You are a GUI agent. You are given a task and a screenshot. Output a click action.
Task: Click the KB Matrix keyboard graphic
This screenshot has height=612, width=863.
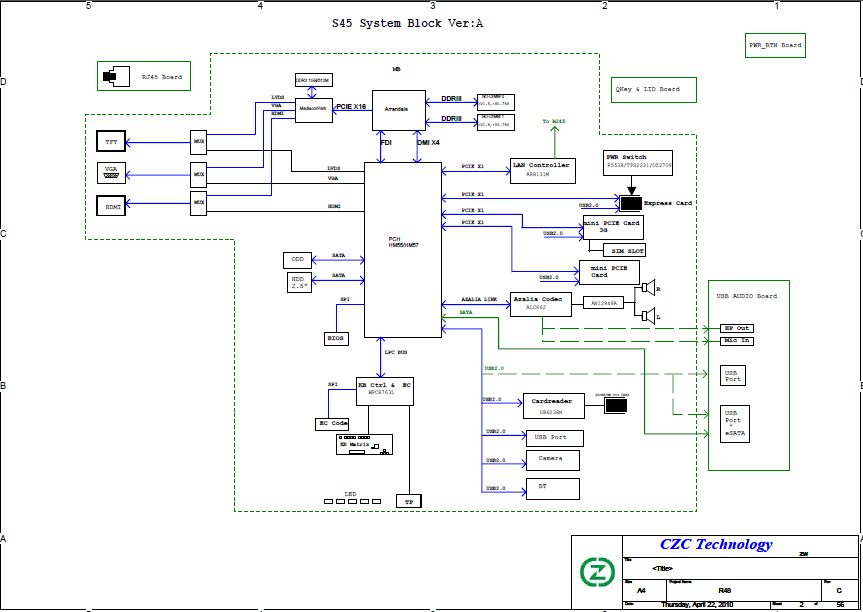pos(364,444)
